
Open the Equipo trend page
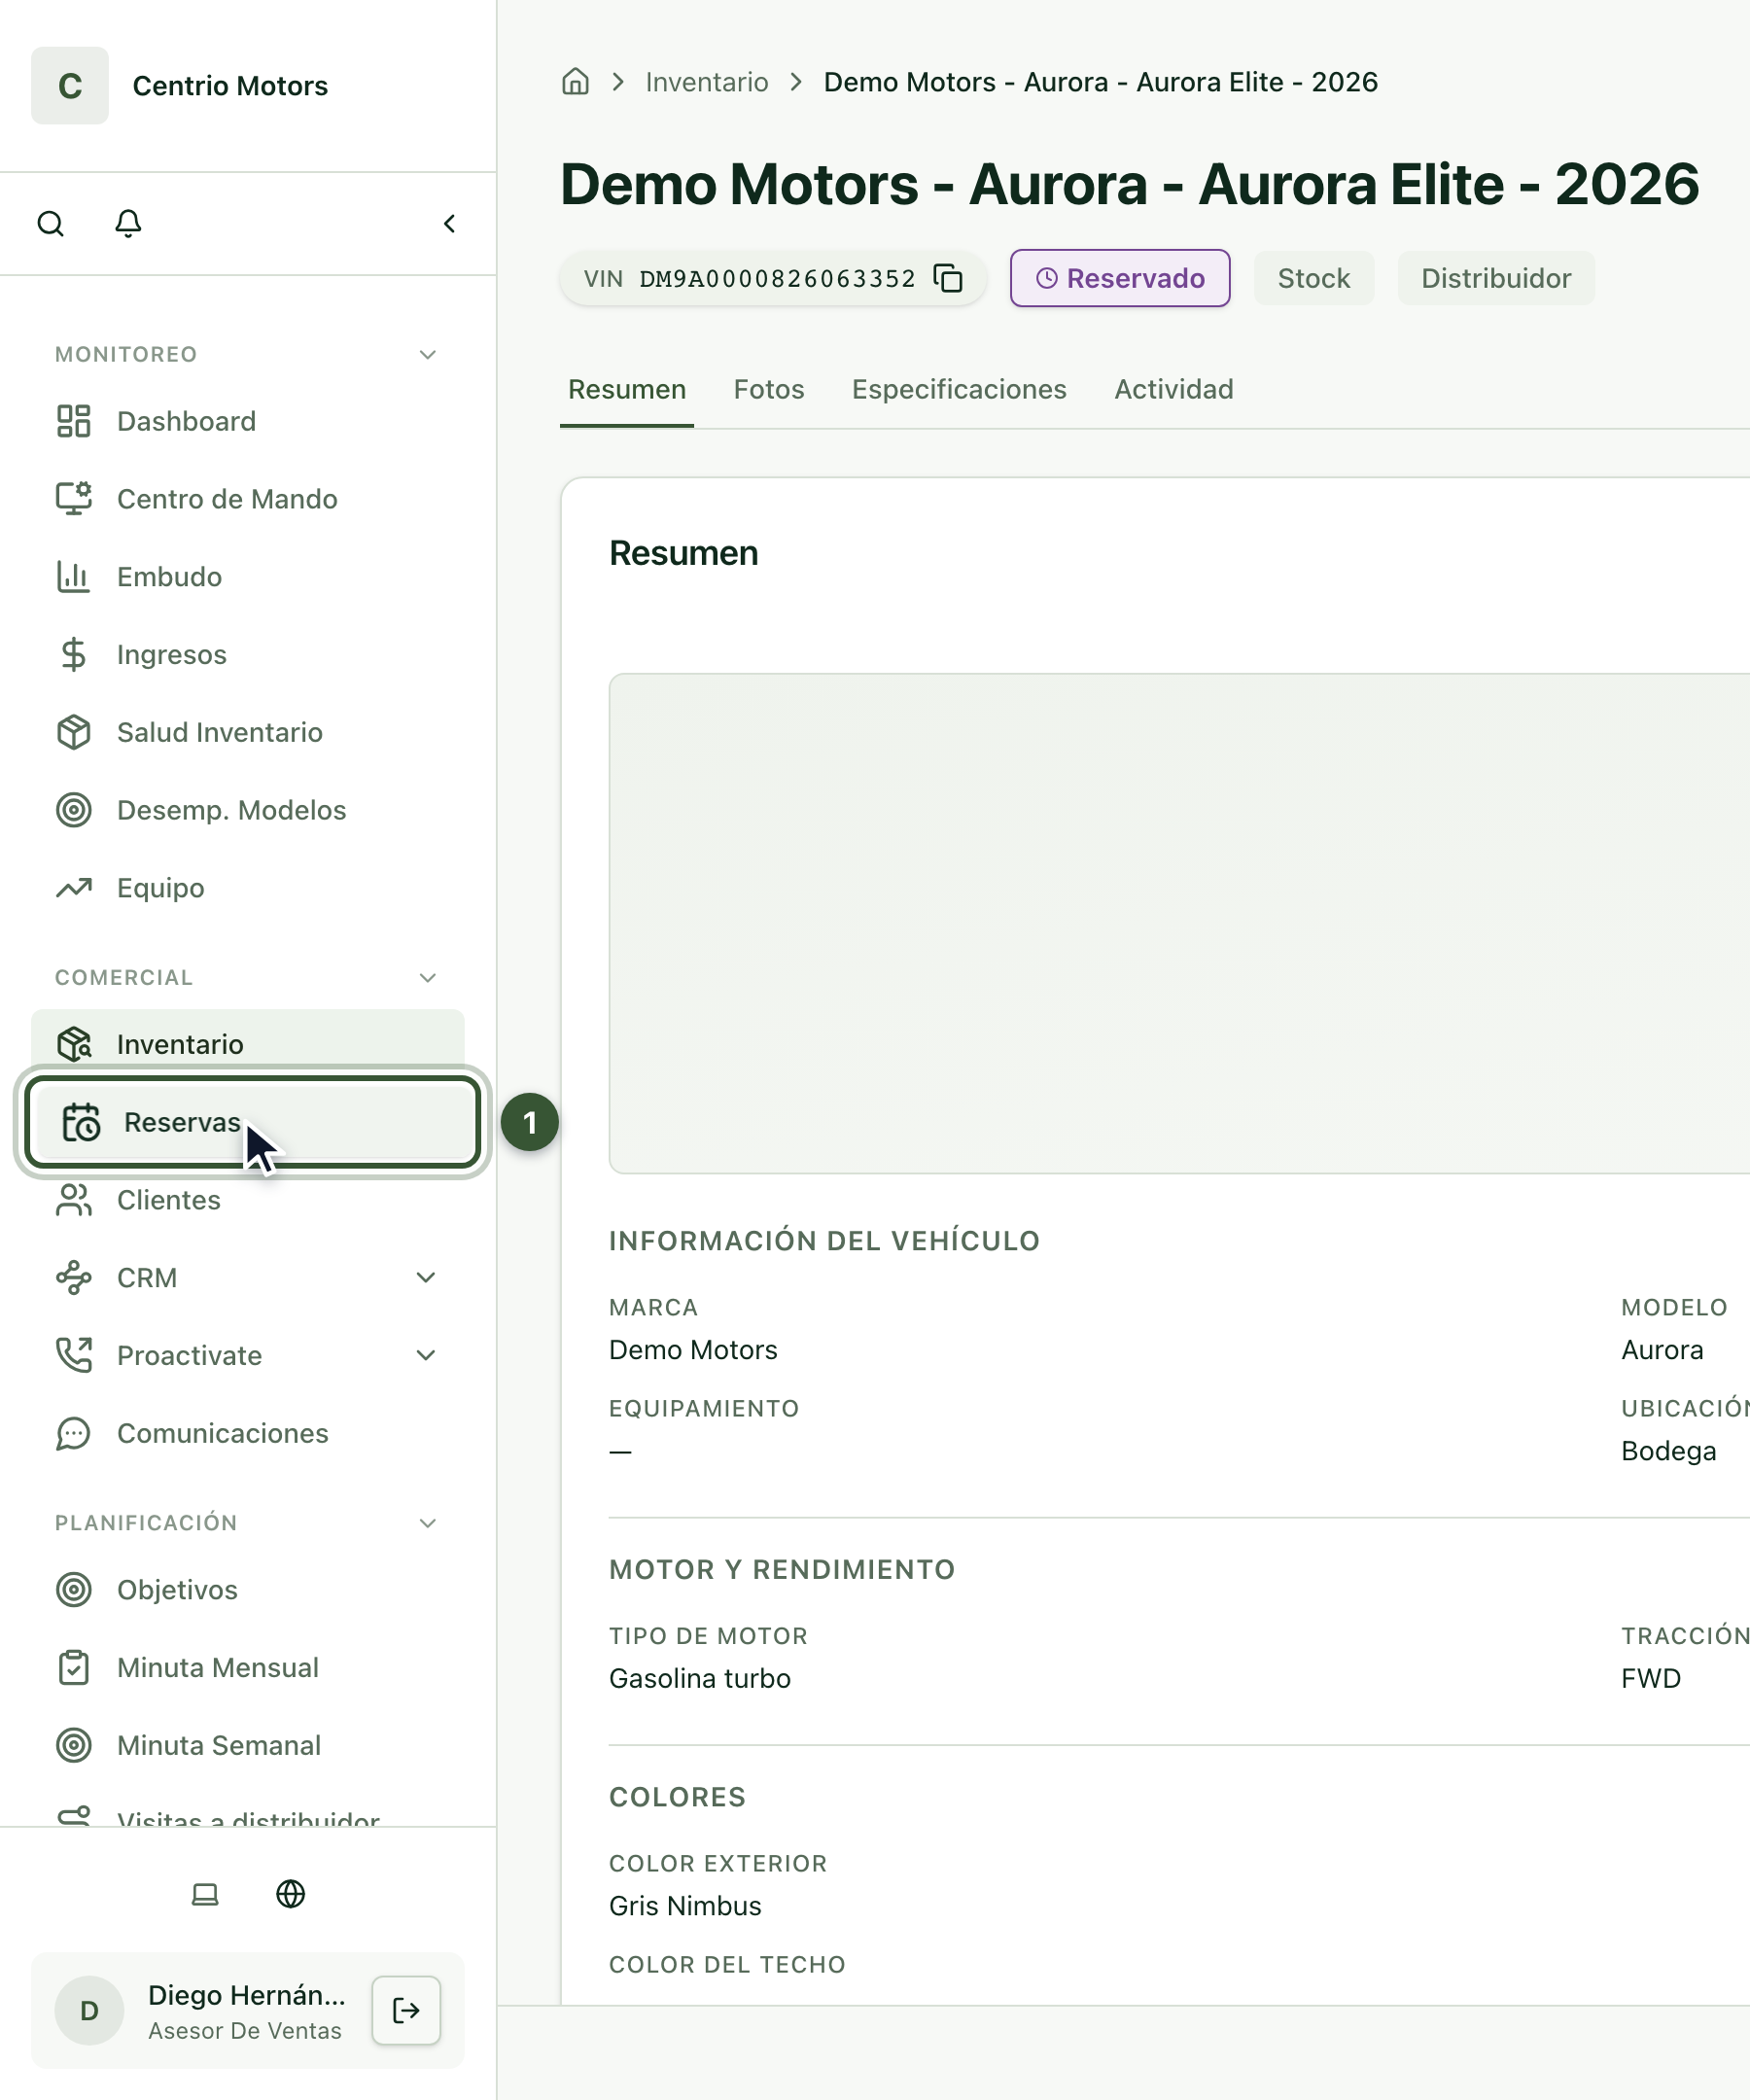point(248,888)
